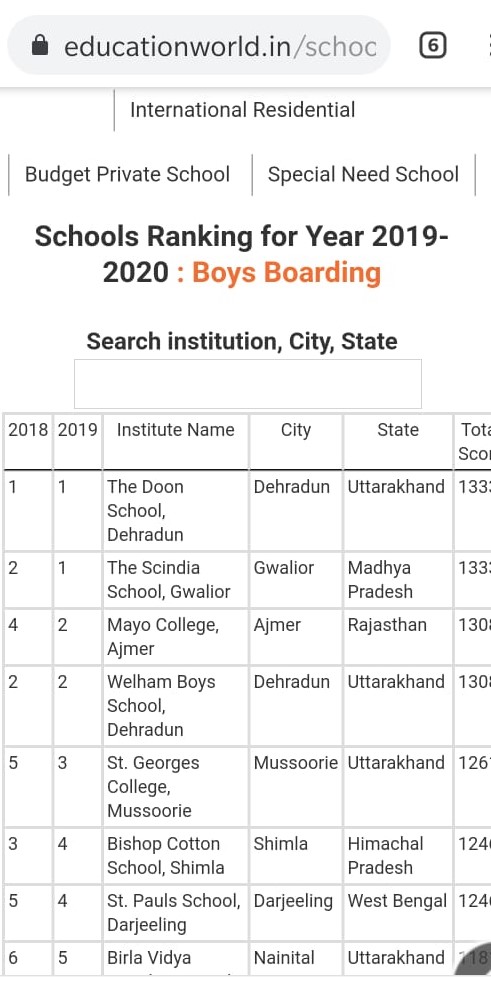Open Welham Boys School, Dehradun entry
This screenshot has height=981, width=491.
pos(161,706)
